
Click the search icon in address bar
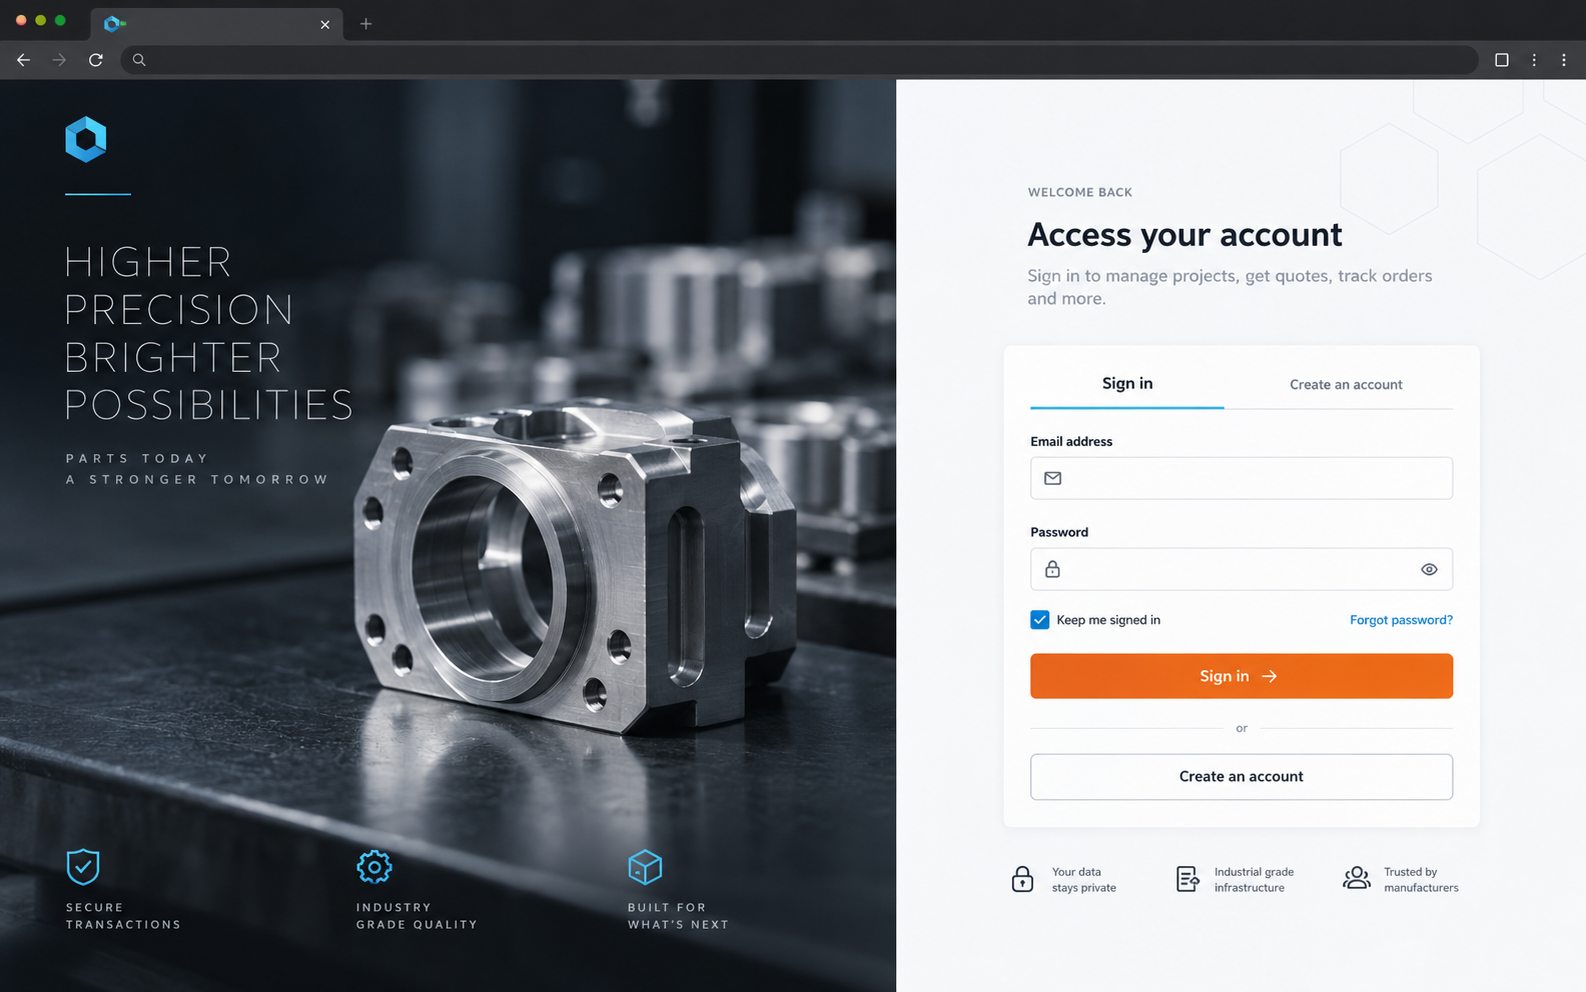[x=139, y=60]
